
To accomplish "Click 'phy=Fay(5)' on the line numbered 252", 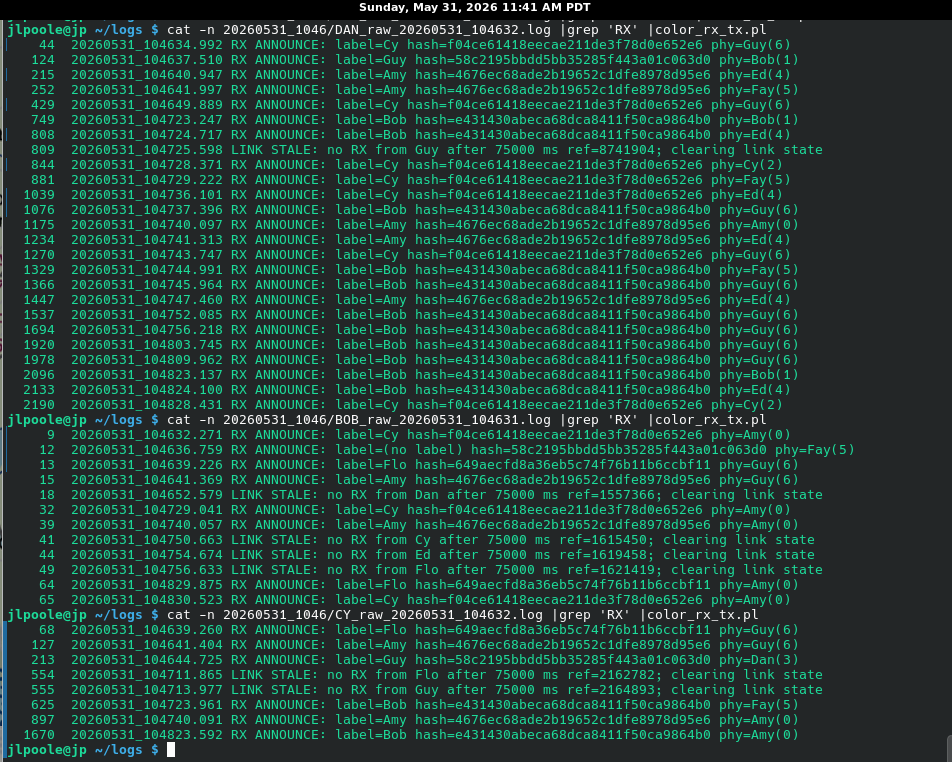I will [x=759, y=90].
